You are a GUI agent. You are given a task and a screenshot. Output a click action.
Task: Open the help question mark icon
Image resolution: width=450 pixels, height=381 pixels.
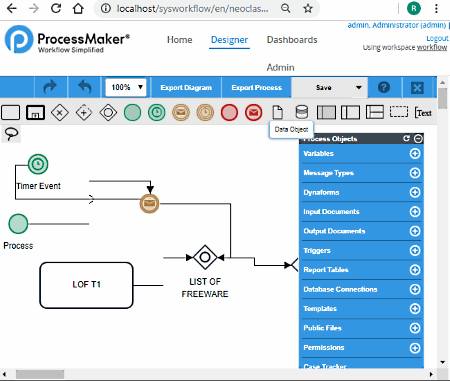point(384,87)
